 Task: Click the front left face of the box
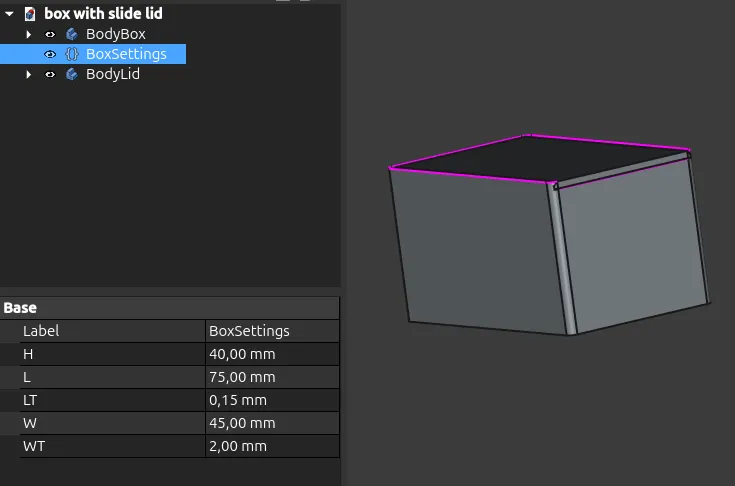478,253
